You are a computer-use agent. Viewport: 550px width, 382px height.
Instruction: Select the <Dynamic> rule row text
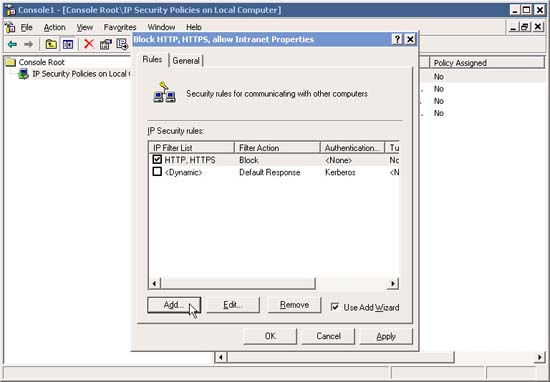coord(183,172)
